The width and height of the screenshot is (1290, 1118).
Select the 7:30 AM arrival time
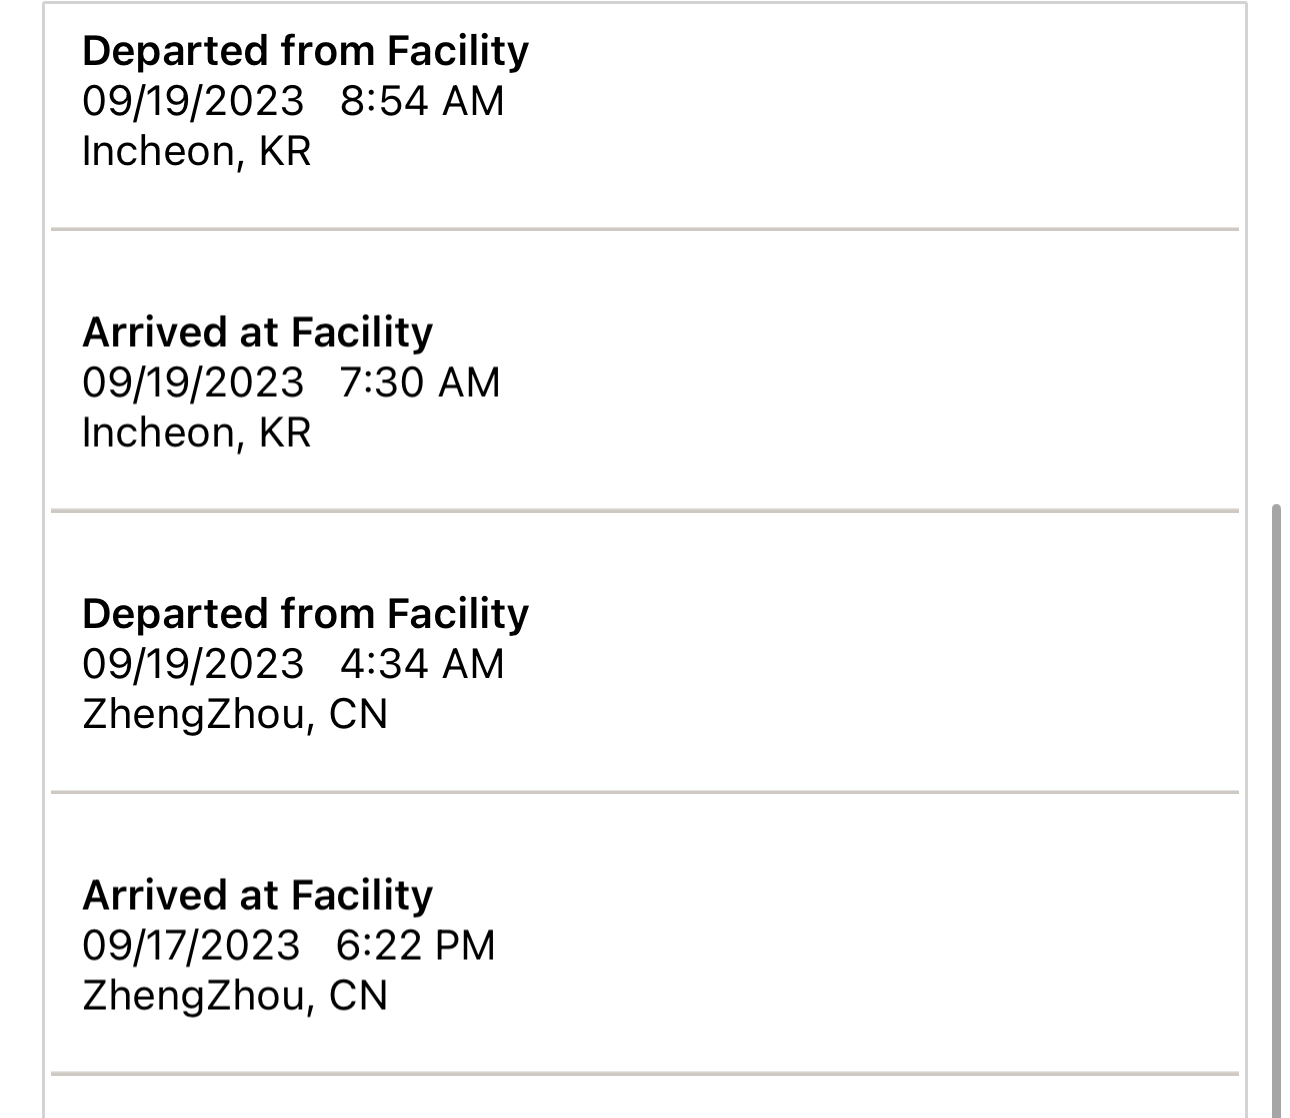[x=420, y=383]
